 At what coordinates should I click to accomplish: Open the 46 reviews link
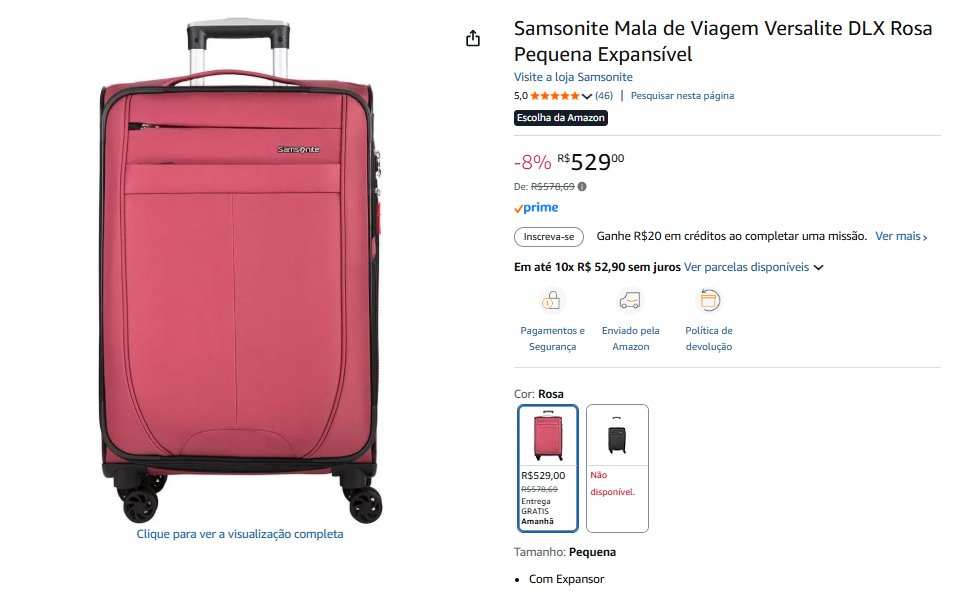coord(604,96)
